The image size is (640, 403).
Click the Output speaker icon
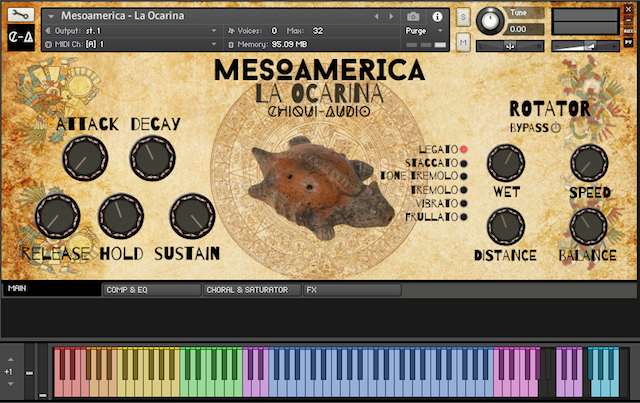tap(48, 31)
